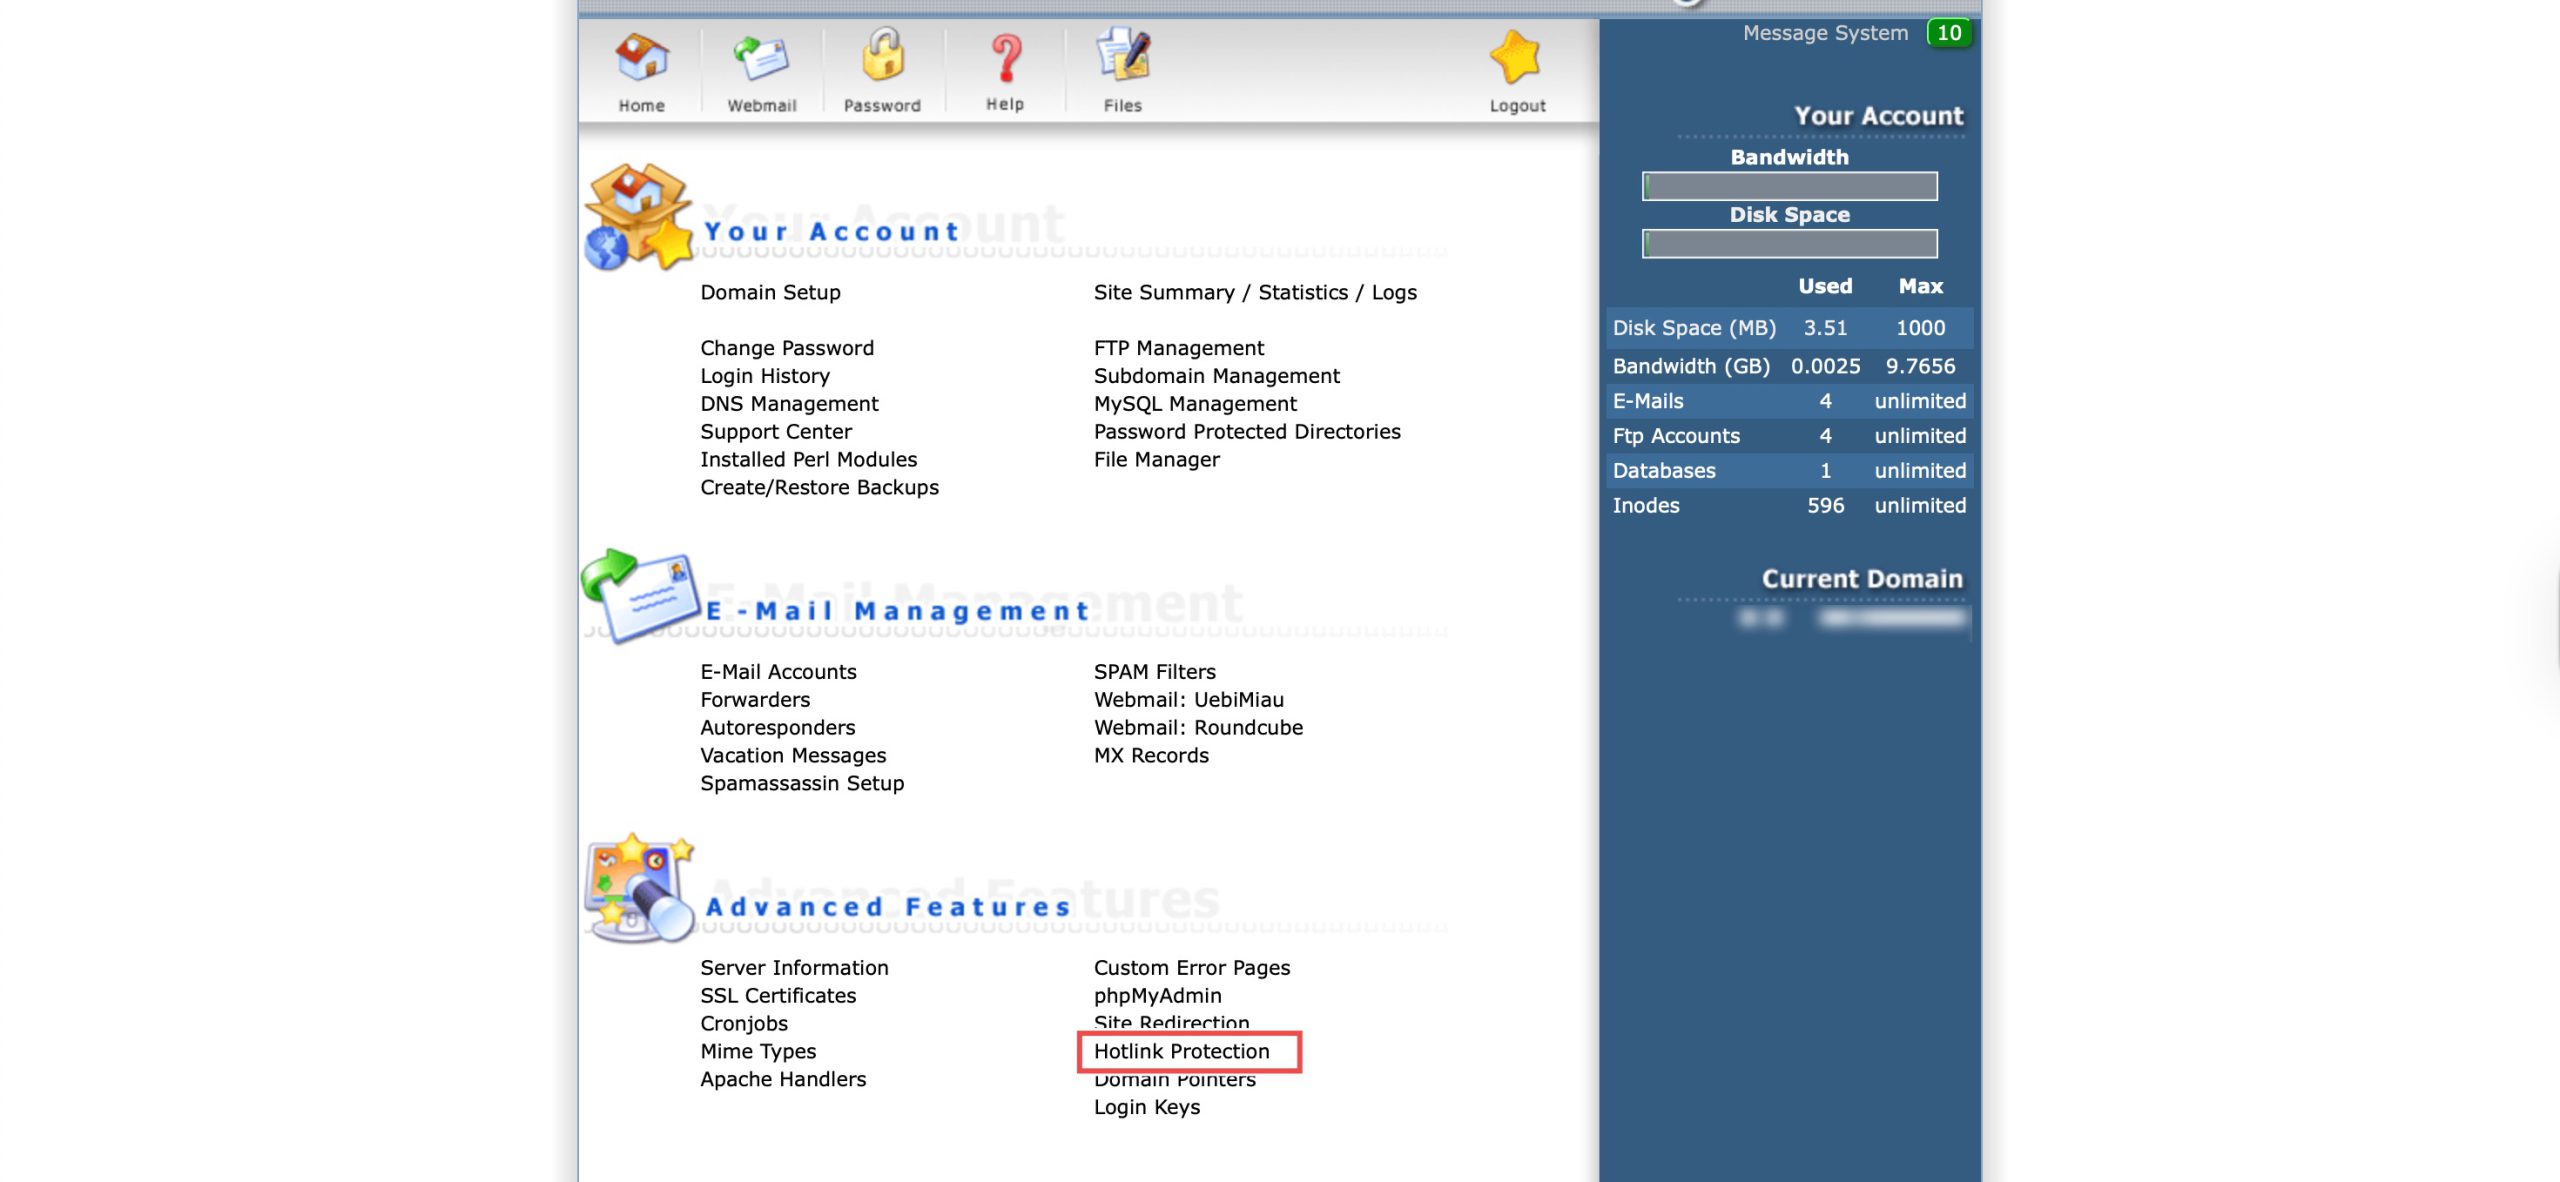Viewport: 2560px width, 1182px height.
Task: Open Webmail envelope icon in toolbar
Action: (761, 58)
